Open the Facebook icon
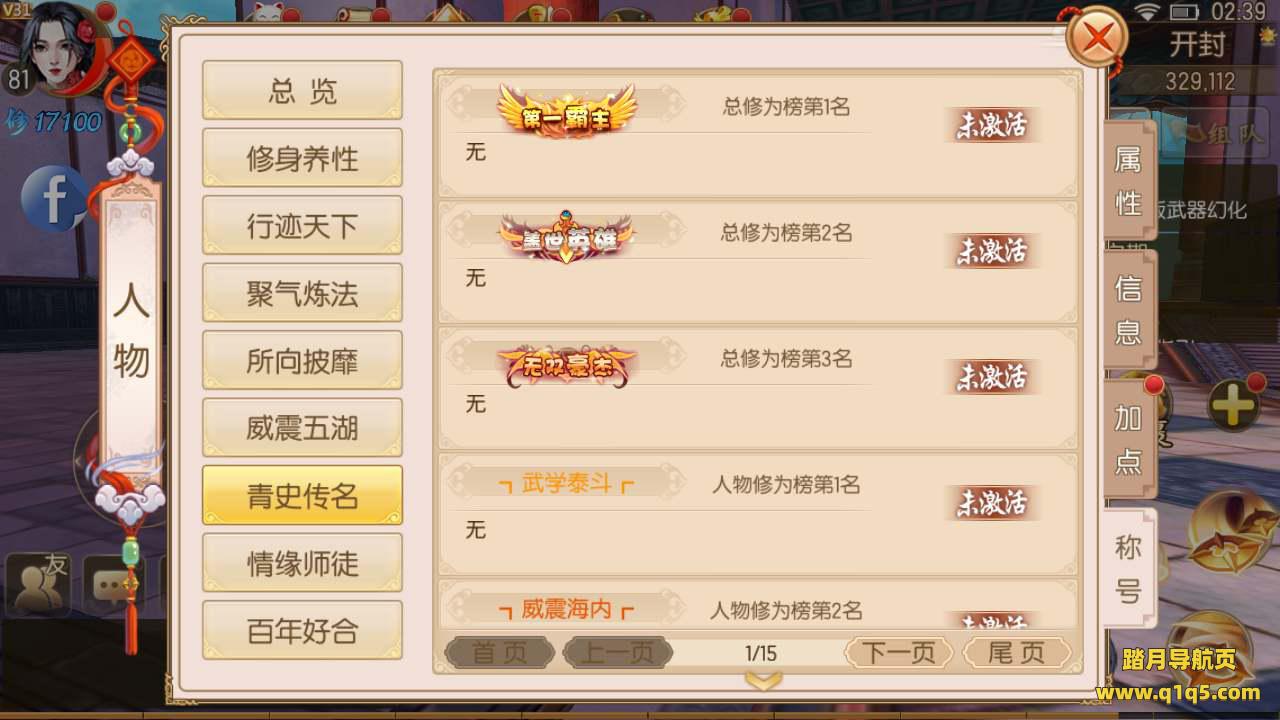The height and width of the screenshot is (720, 1280). (52, 199)
